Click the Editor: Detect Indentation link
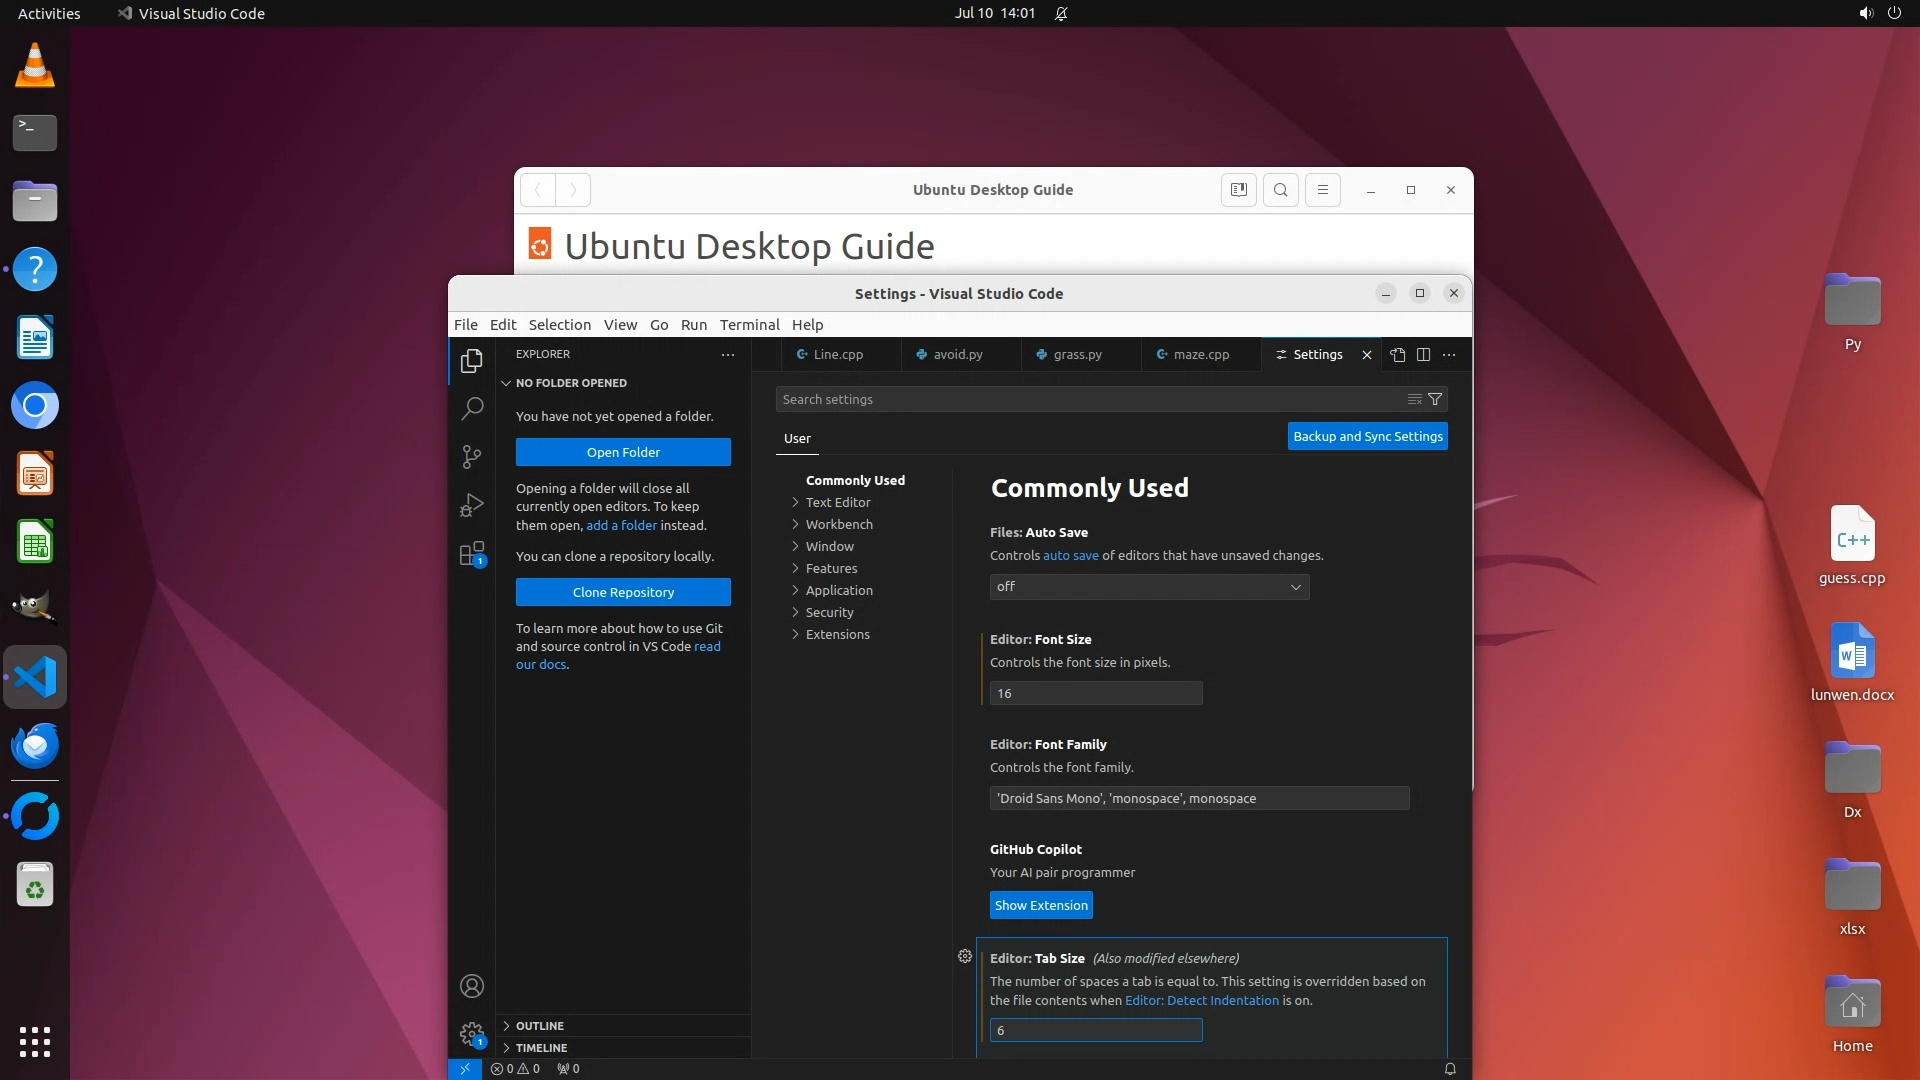 point(1201,1000)
